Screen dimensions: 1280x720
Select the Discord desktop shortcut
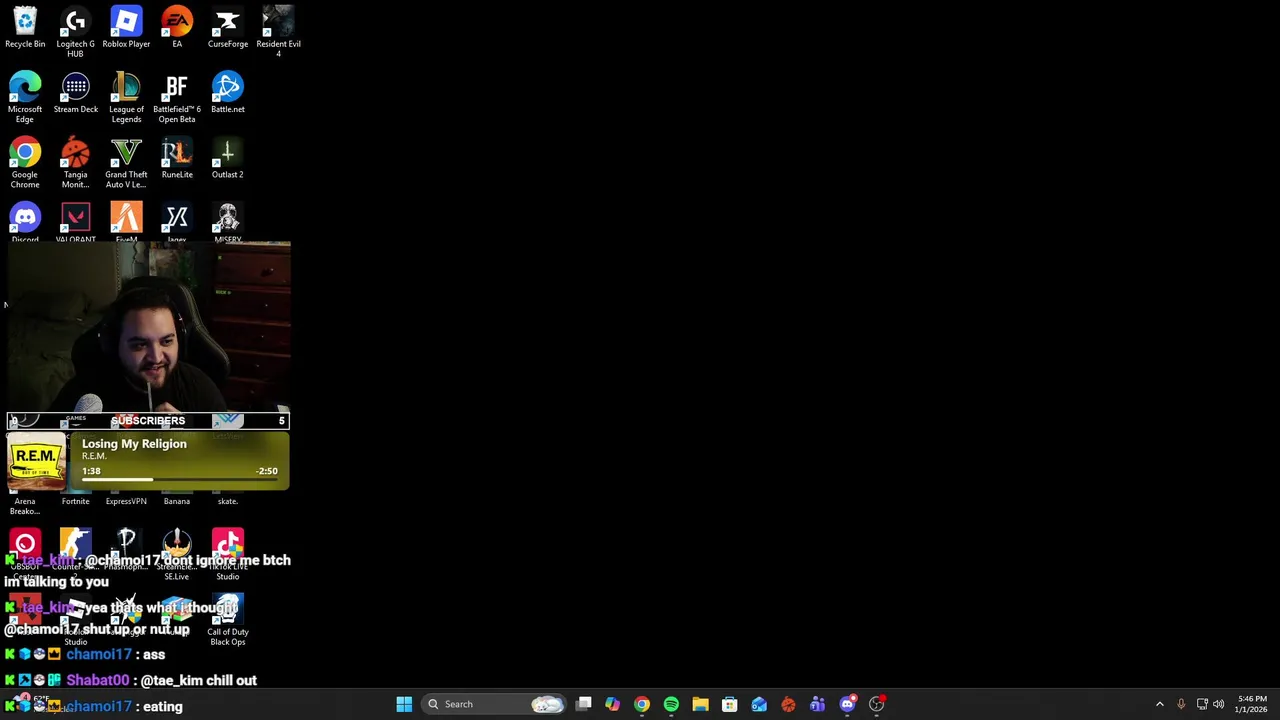pyautogui.click(x=25, y=222)
